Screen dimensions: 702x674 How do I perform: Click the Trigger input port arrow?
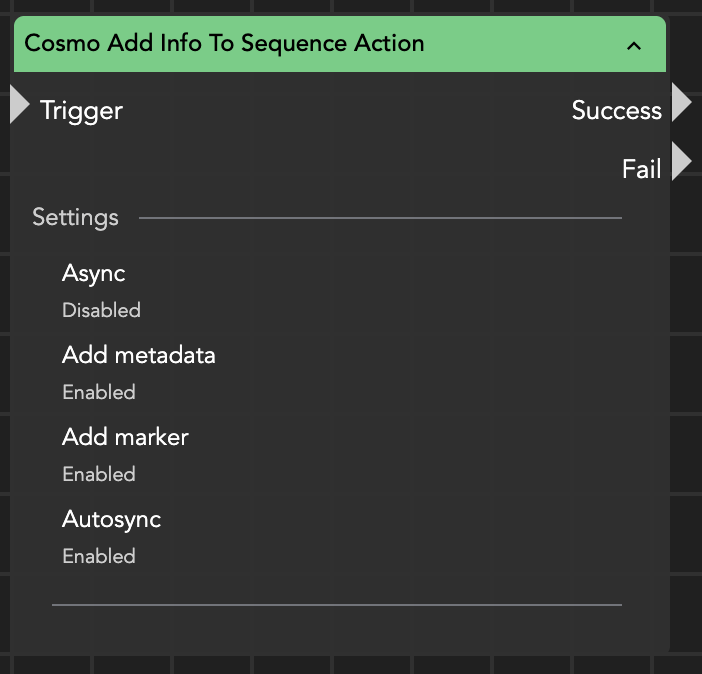(x=19, y=105)
